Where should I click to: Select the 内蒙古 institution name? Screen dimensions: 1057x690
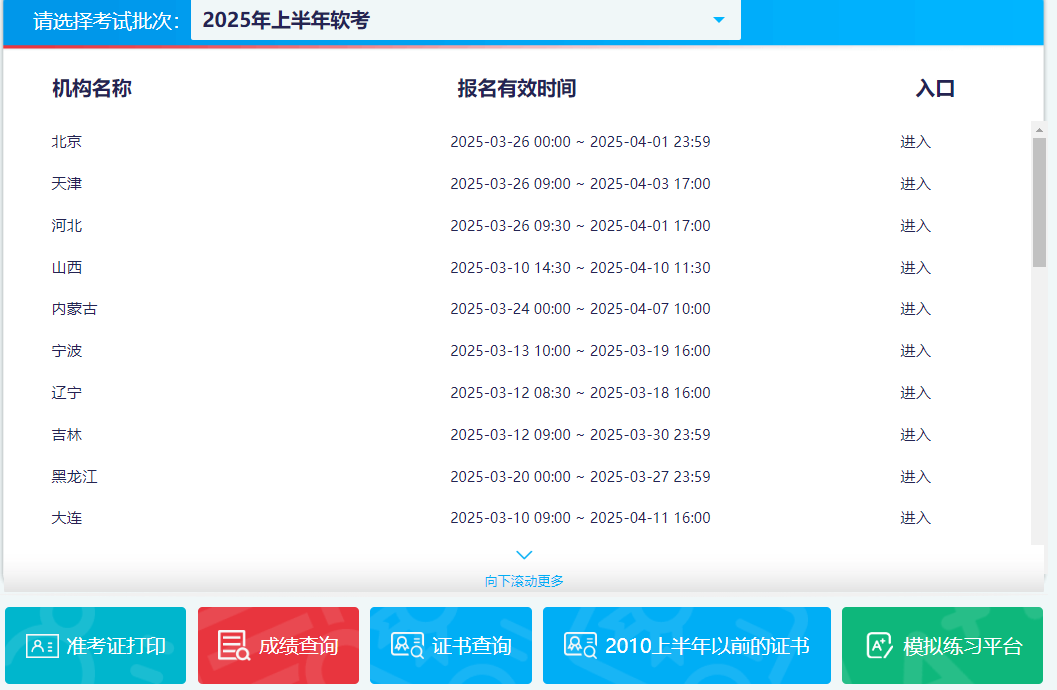click(x=74, y=309)
